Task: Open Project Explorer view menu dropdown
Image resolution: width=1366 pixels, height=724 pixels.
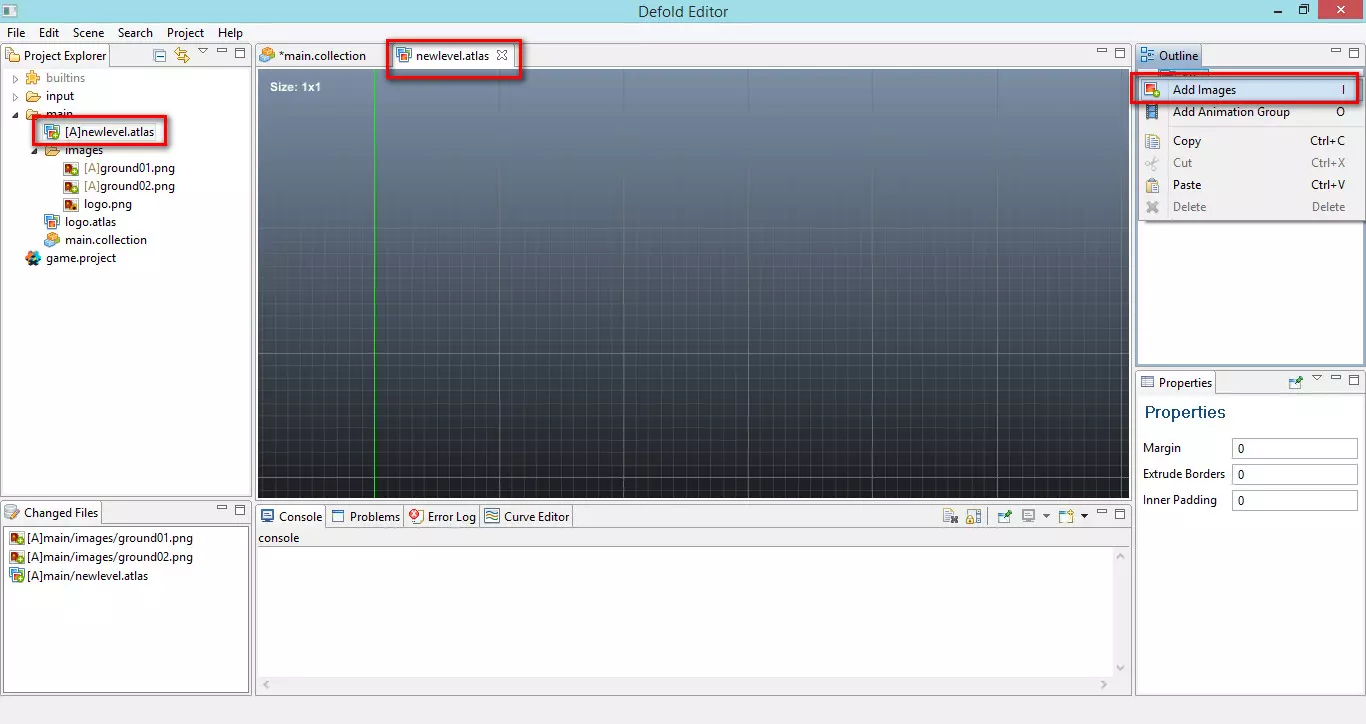Action: click(x=203, y=52)
